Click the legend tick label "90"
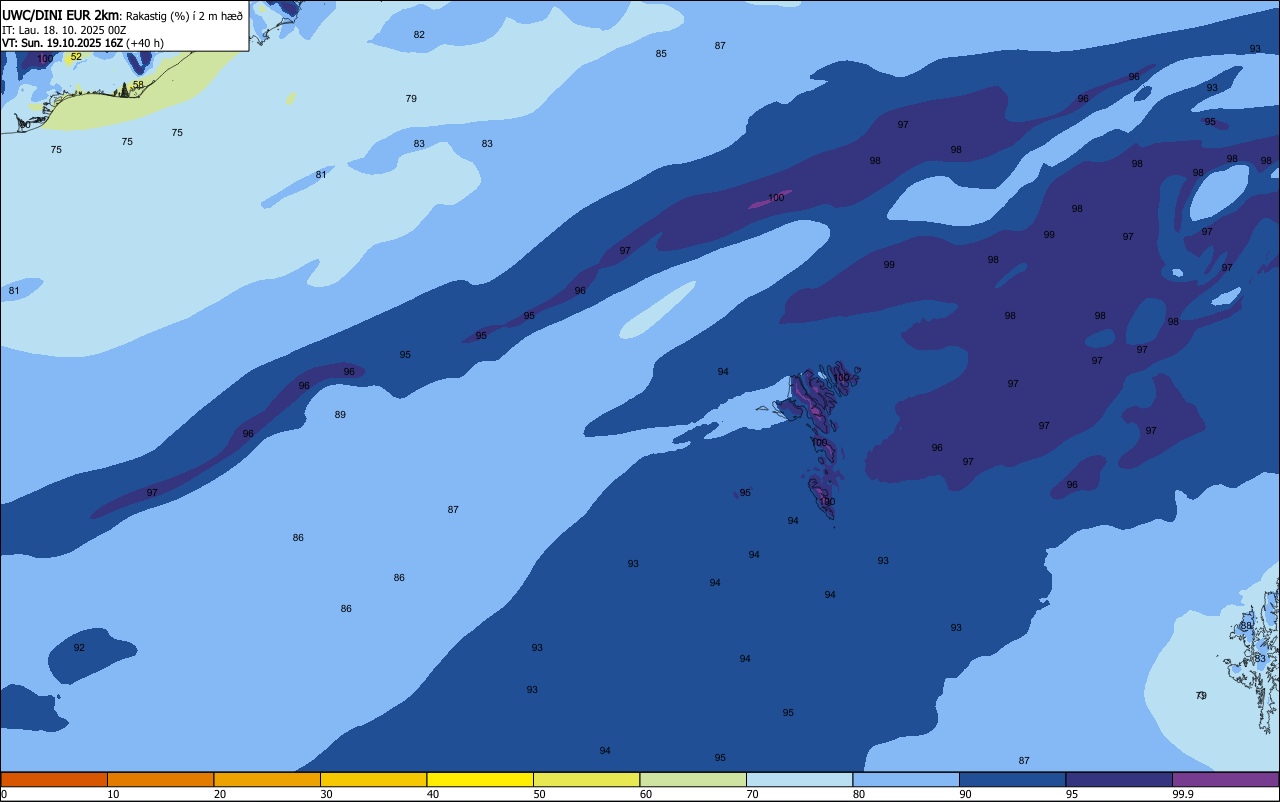This screenshot has height=802, width=1280. pyautogui.click(x=965, y=794)
